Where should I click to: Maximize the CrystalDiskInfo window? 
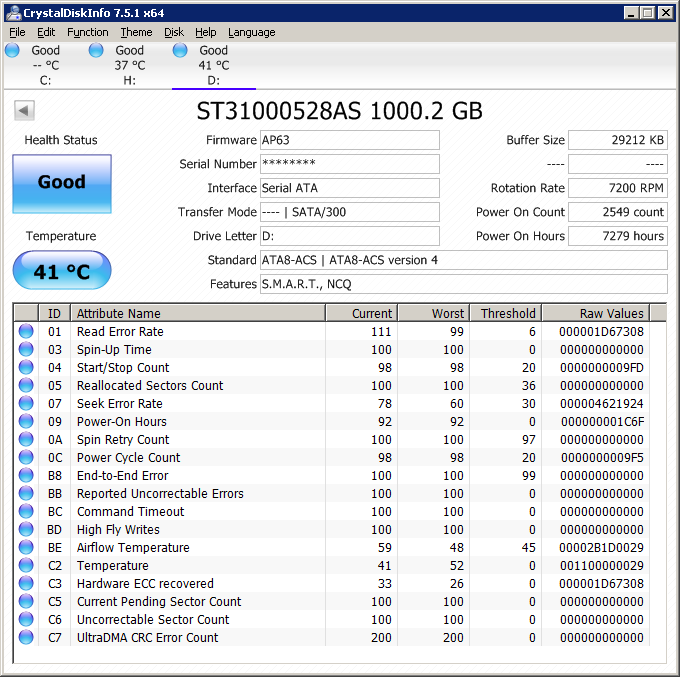point(648,13)
